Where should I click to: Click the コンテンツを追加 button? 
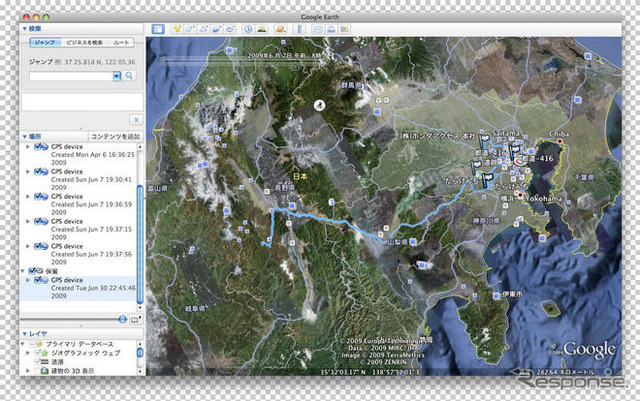[116, 136]
